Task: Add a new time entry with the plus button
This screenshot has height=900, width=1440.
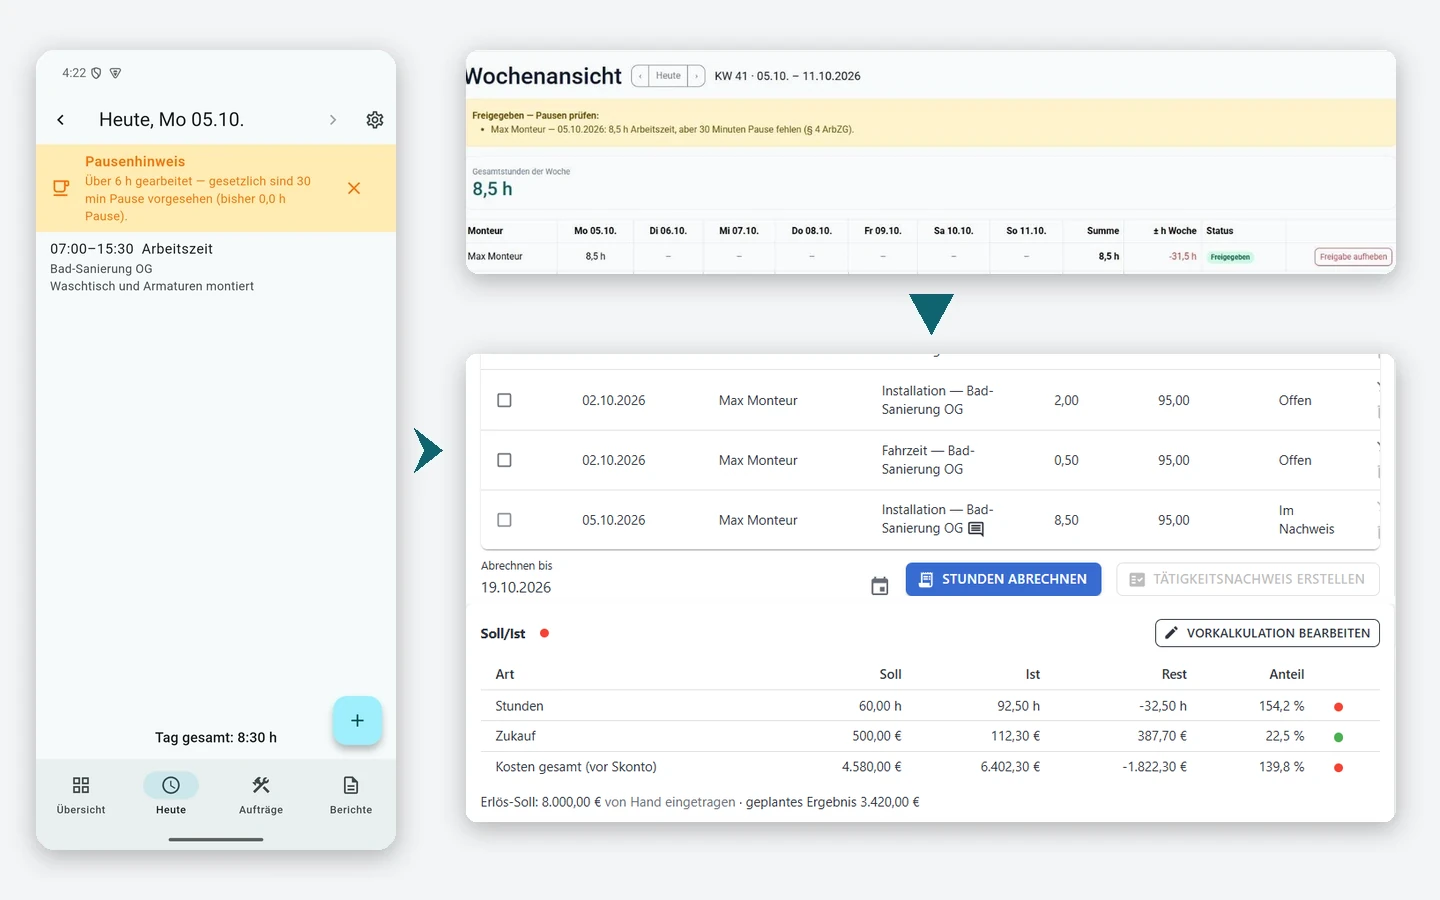Action: (x=357, y=720)
